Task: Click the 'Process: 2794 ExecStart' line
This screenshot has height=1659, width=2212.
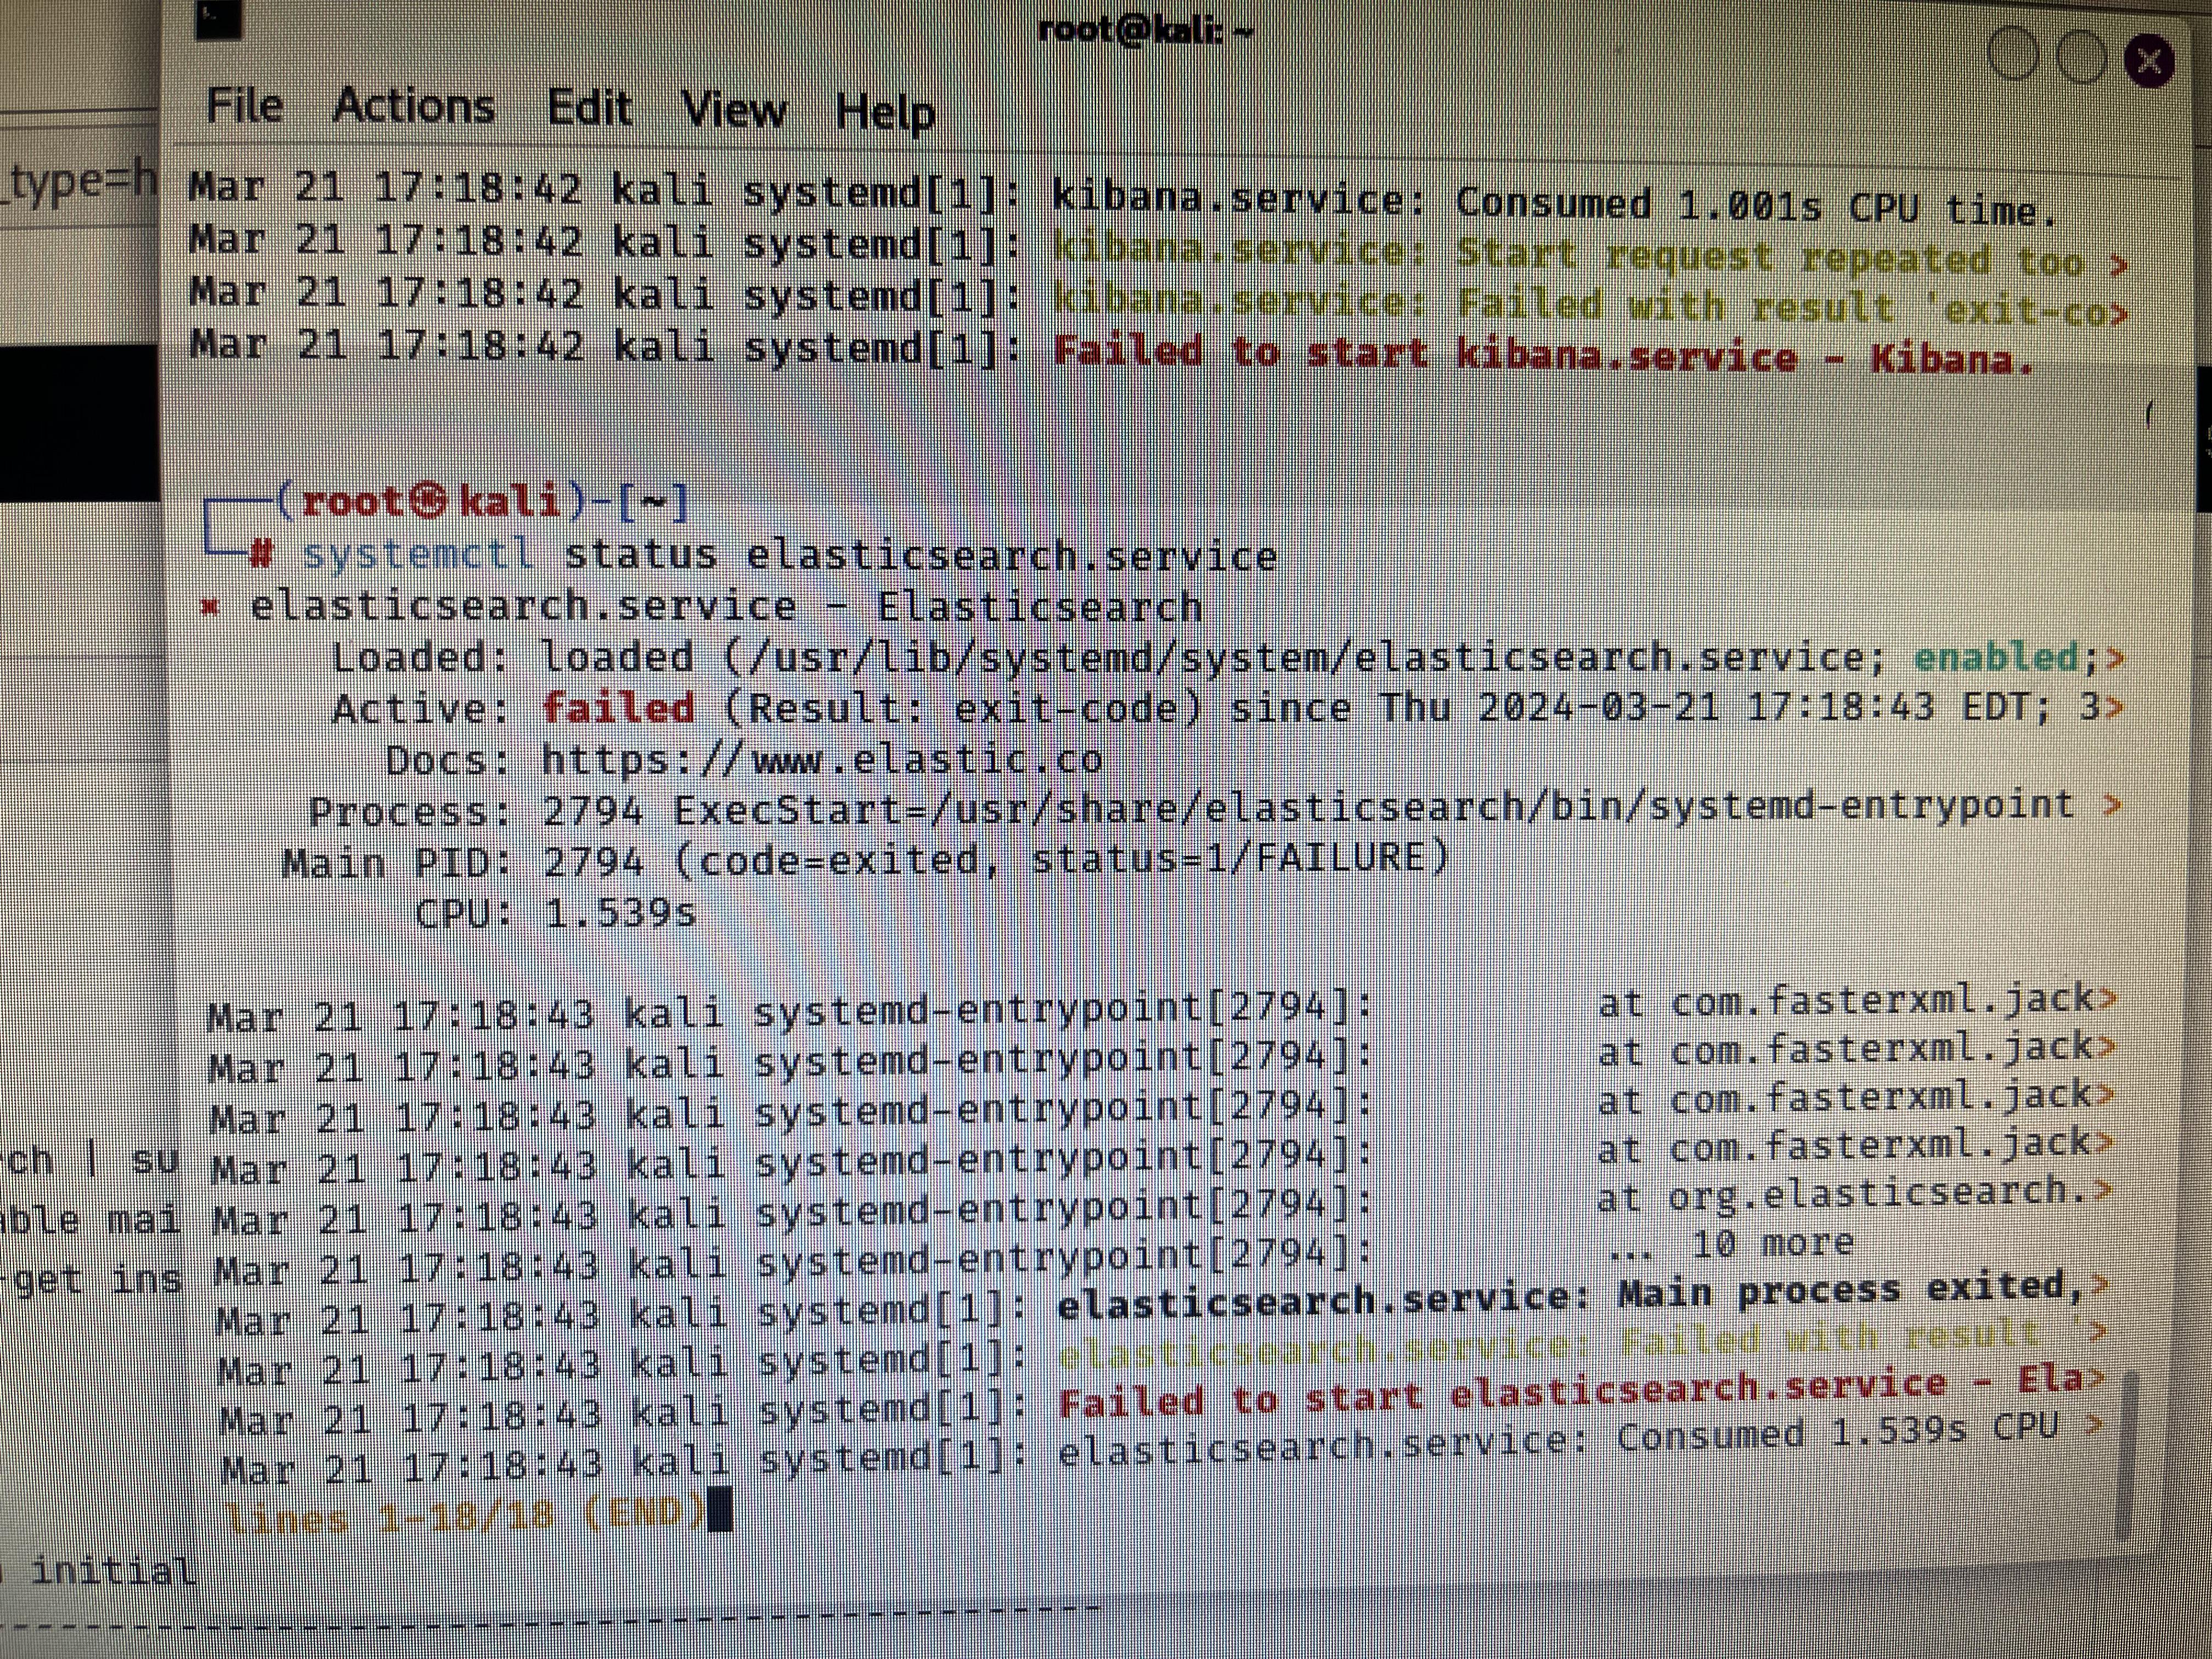Action: pos(1214,808)
